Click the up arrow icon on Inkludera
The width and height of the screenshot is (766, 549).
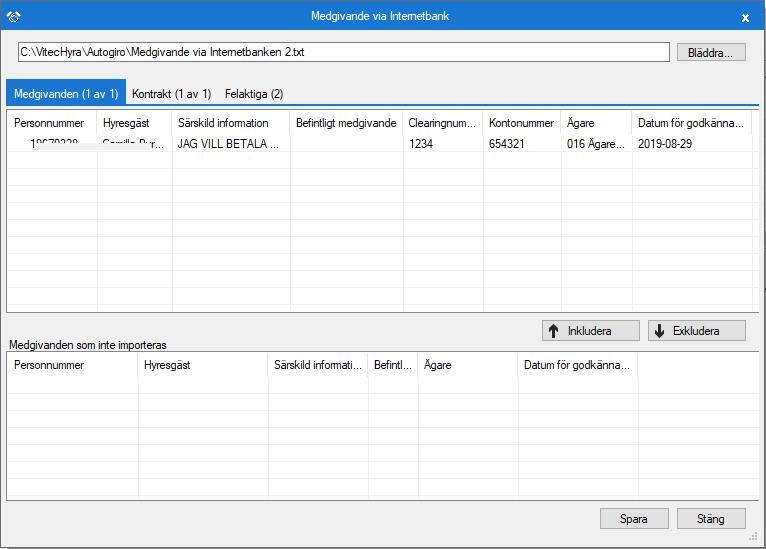[x=553, y=331]
